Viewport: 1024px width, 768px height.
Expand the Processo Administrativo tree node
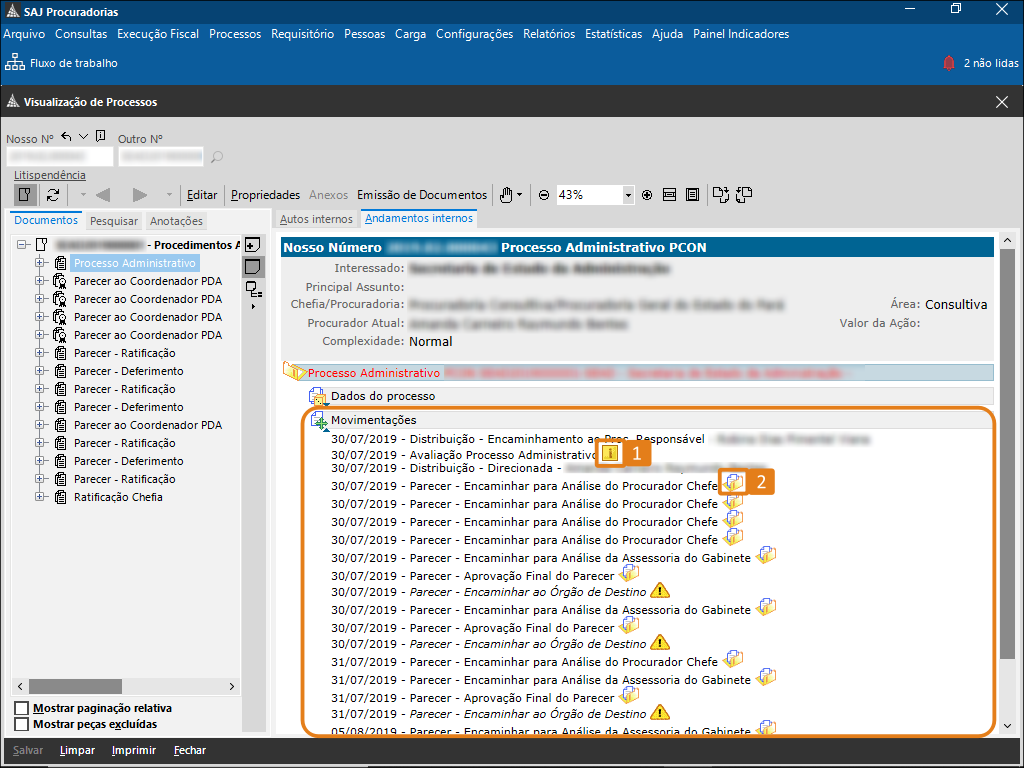[x=41, y=263]
